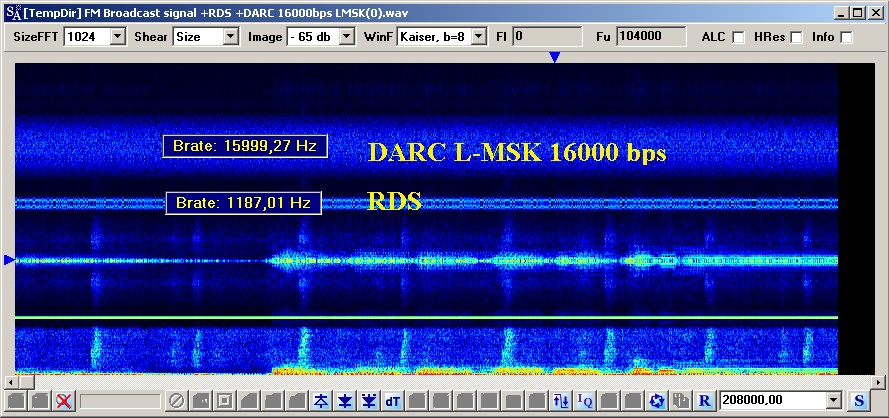Click the "DARC L-MSK 16000 bps" annotation

pos(517,153)
